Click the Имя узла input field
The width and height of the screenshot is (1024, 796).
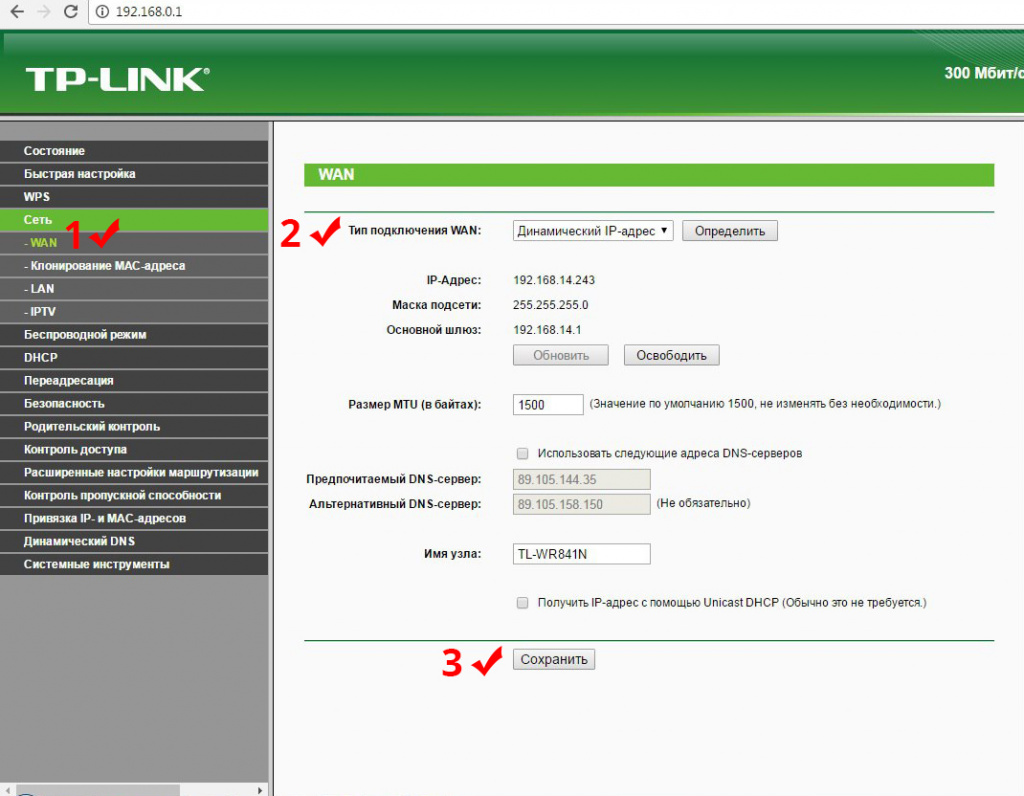coord(581,554)
